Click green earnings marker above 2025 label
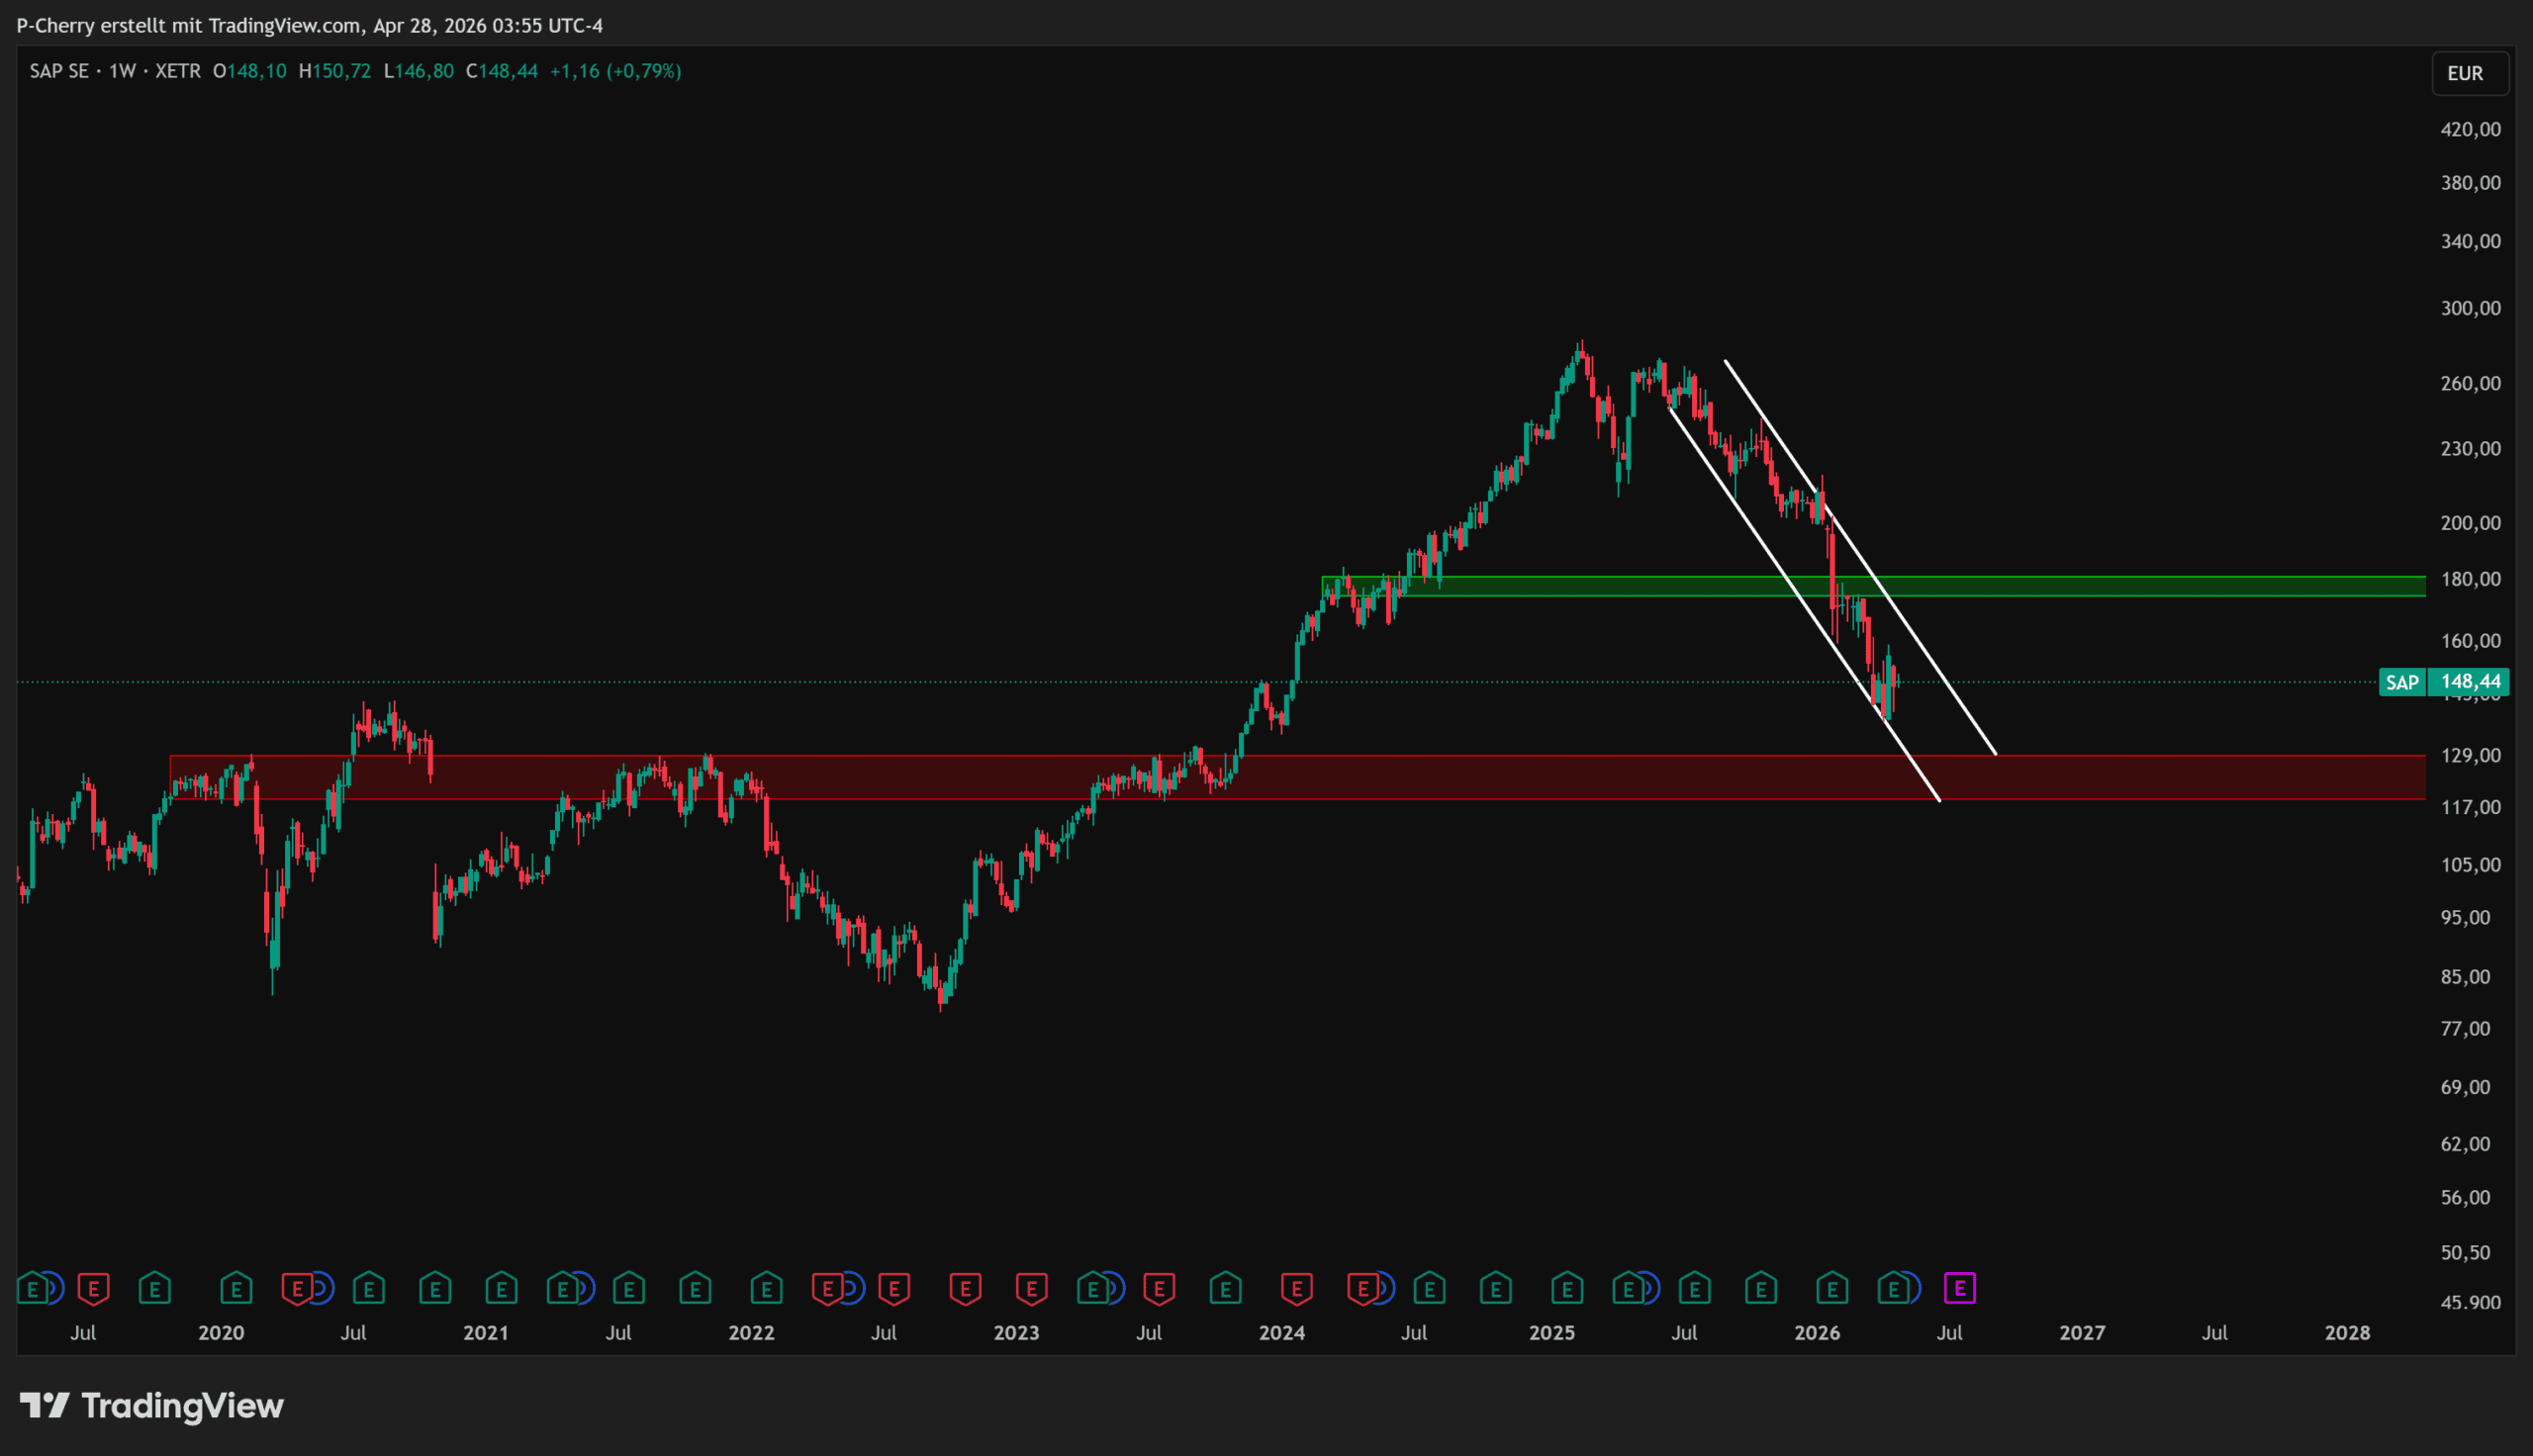 pos(1567,1288)
